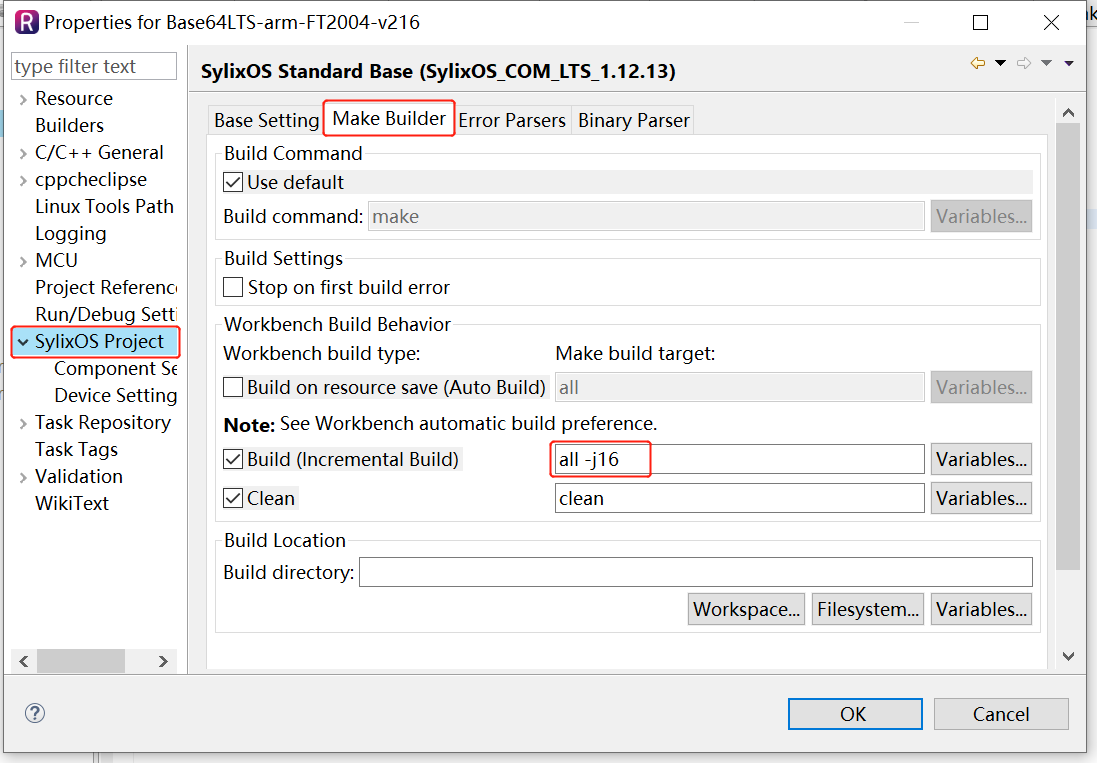The width and height of the screenshot is (1097, 763).
Task: Select Linux Tools Path in tree
Action: [x=104, y=207]
